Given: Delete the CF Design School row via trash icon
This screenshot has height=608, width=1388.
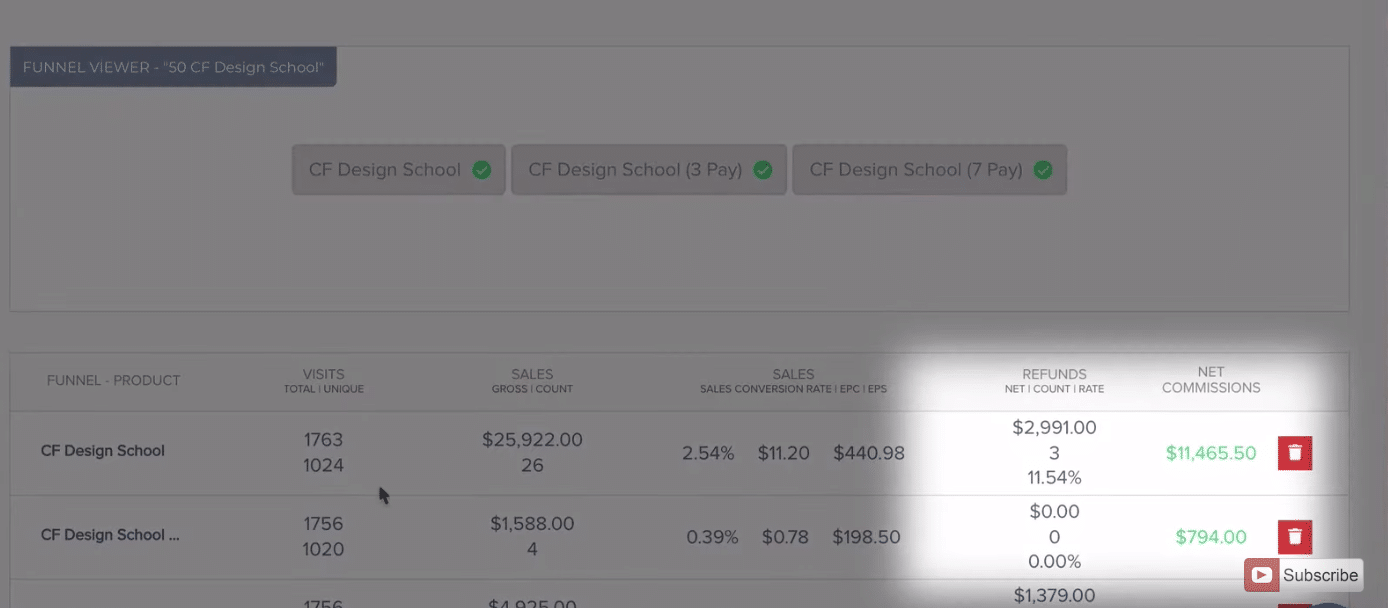Looking at the screenshot, I should (x=1295, y=453).
